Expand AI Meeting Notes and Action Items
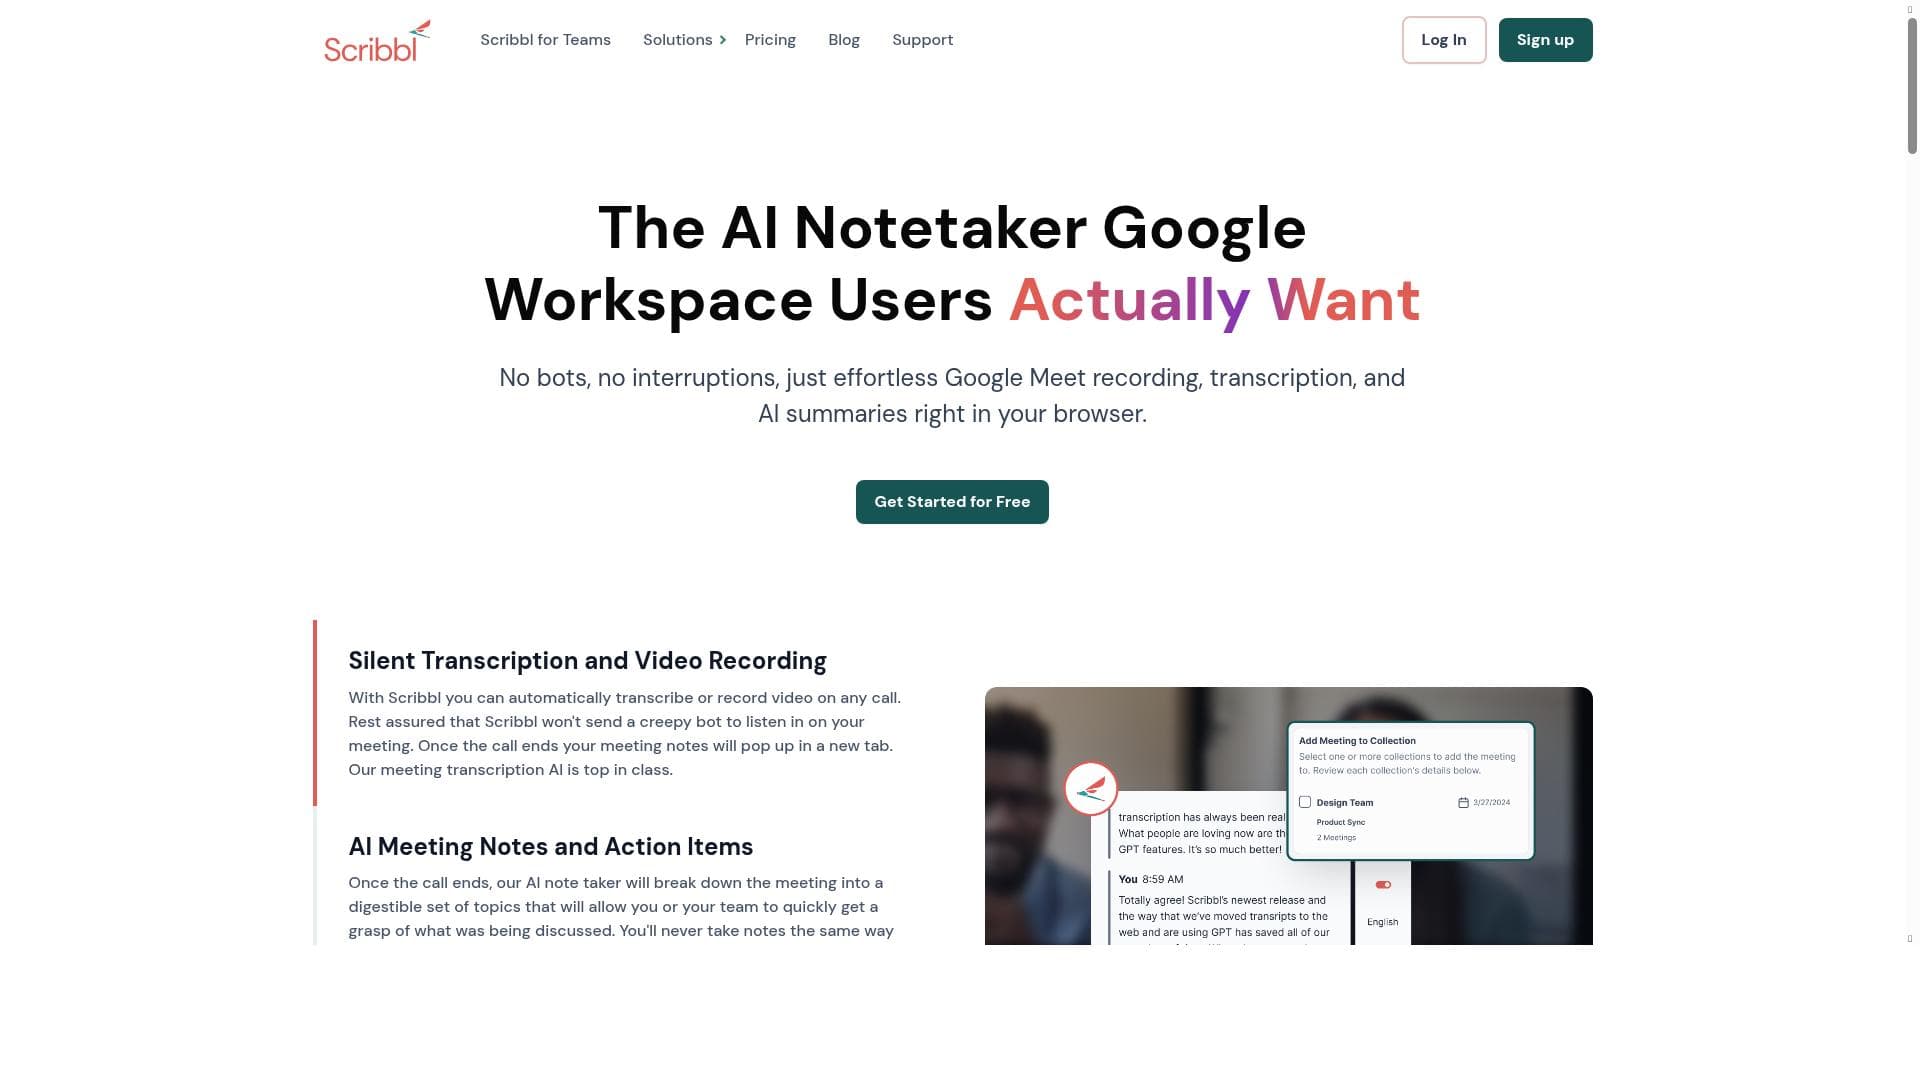The image size is (1920, 1080). 550,847
